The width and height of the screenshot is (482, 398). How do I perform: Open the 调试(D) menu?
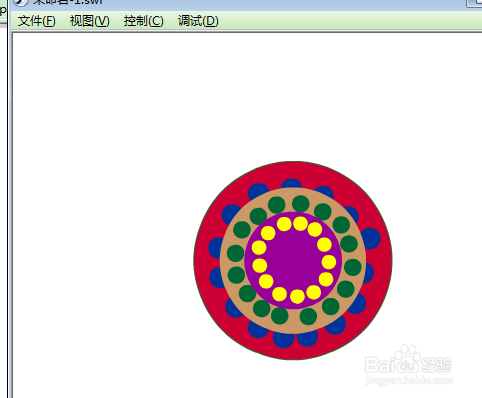pos(198,21)
